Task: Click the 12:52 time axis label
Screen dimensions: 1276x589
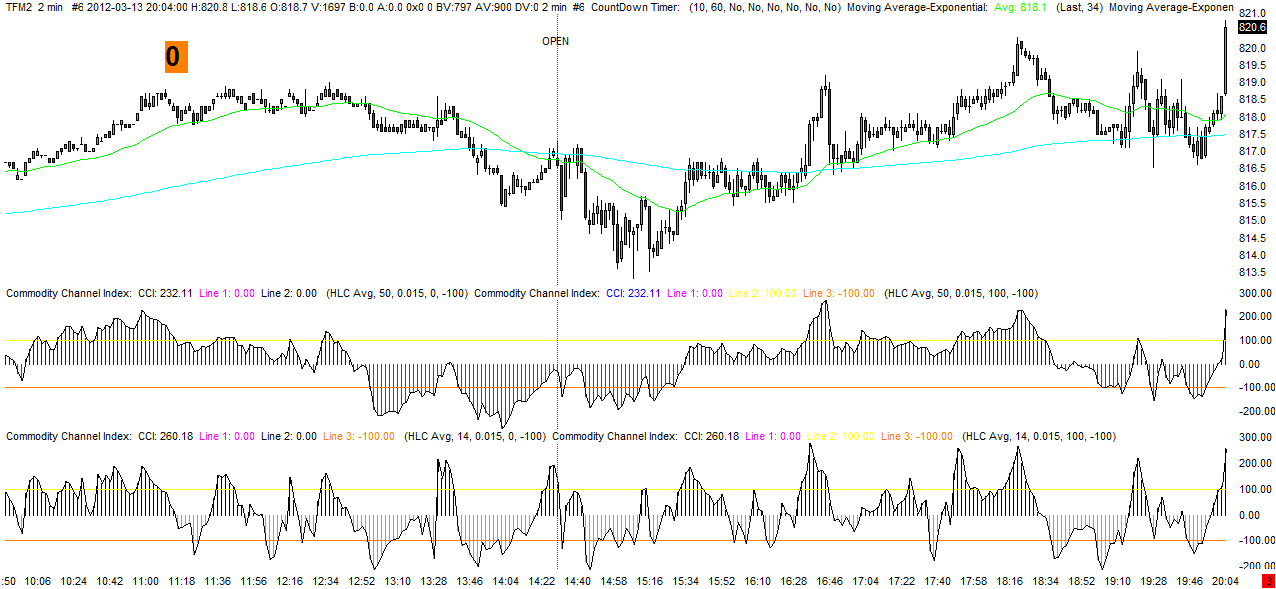Action: pos(361,581)
